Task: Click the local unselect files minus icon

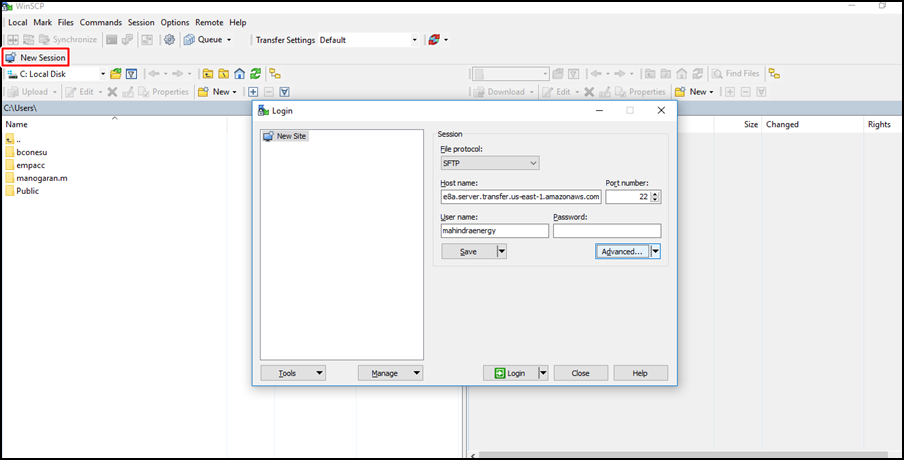Action: coord(269,92)
